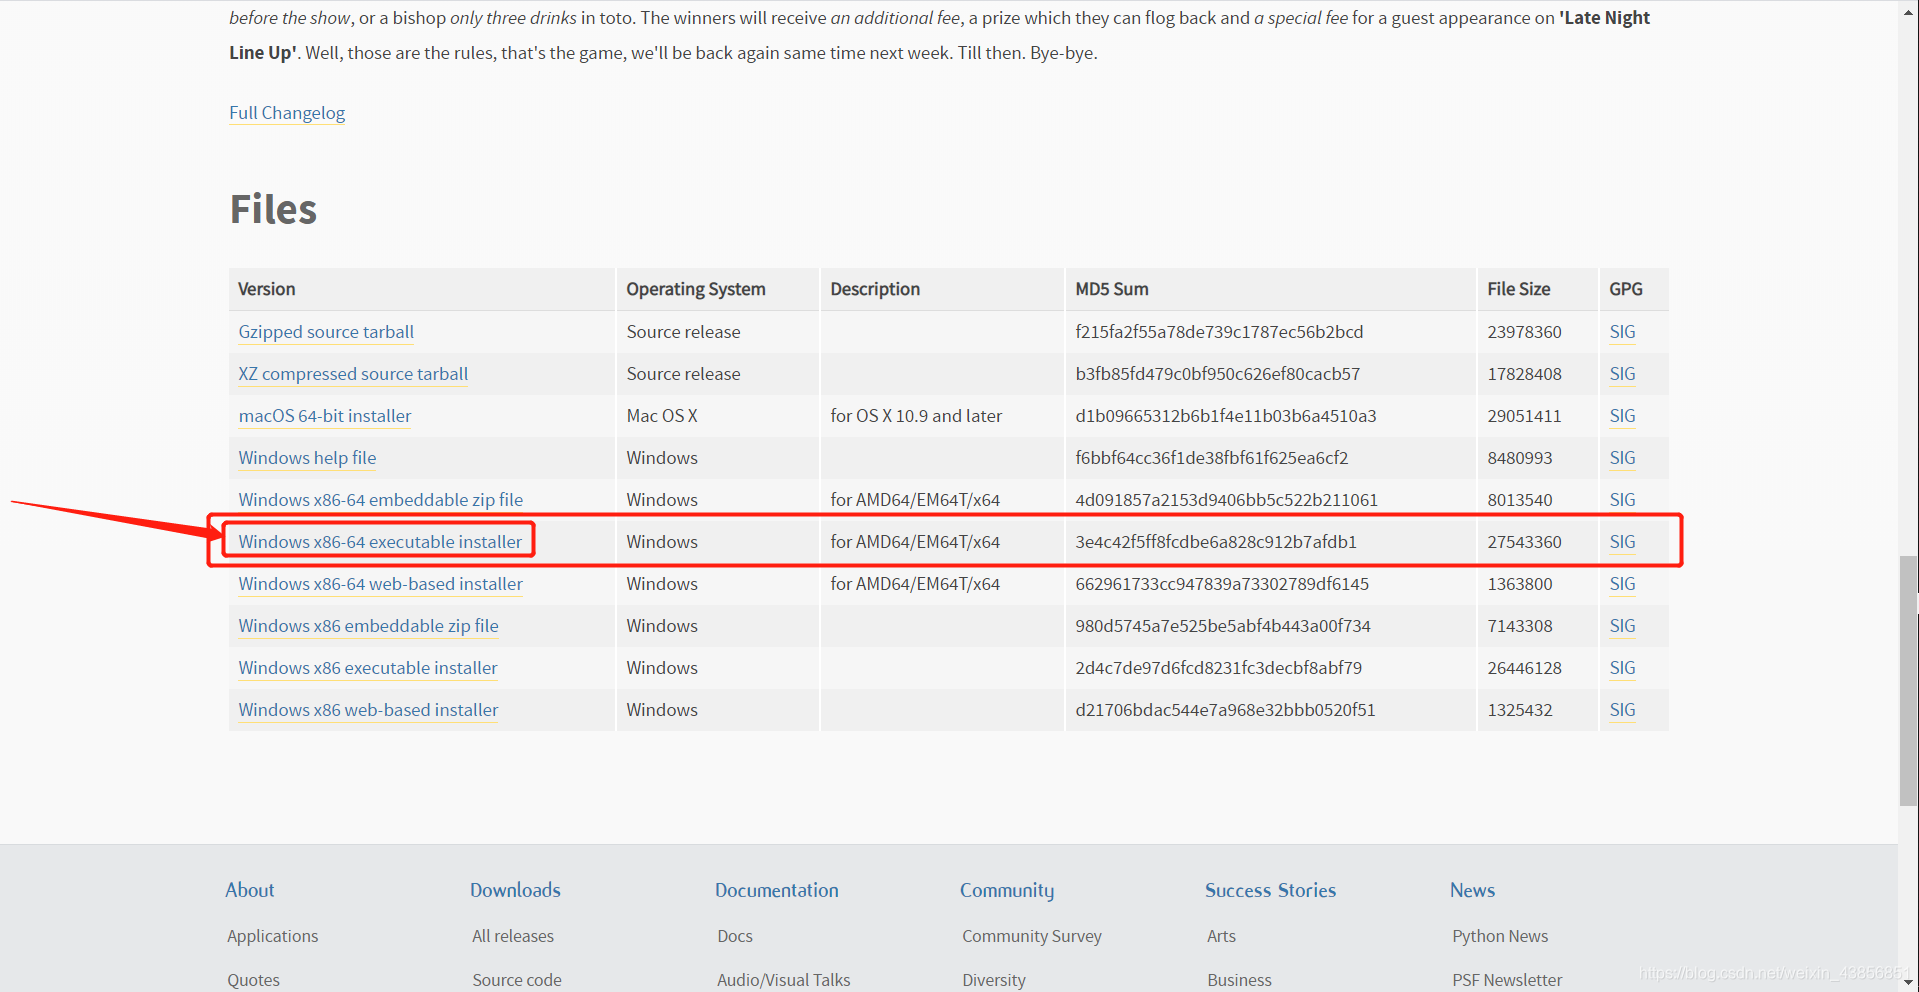Open Docs link in footer
Image resolution: width=1919 pixels, height=992 pixels.
click(x=735, y=936)
